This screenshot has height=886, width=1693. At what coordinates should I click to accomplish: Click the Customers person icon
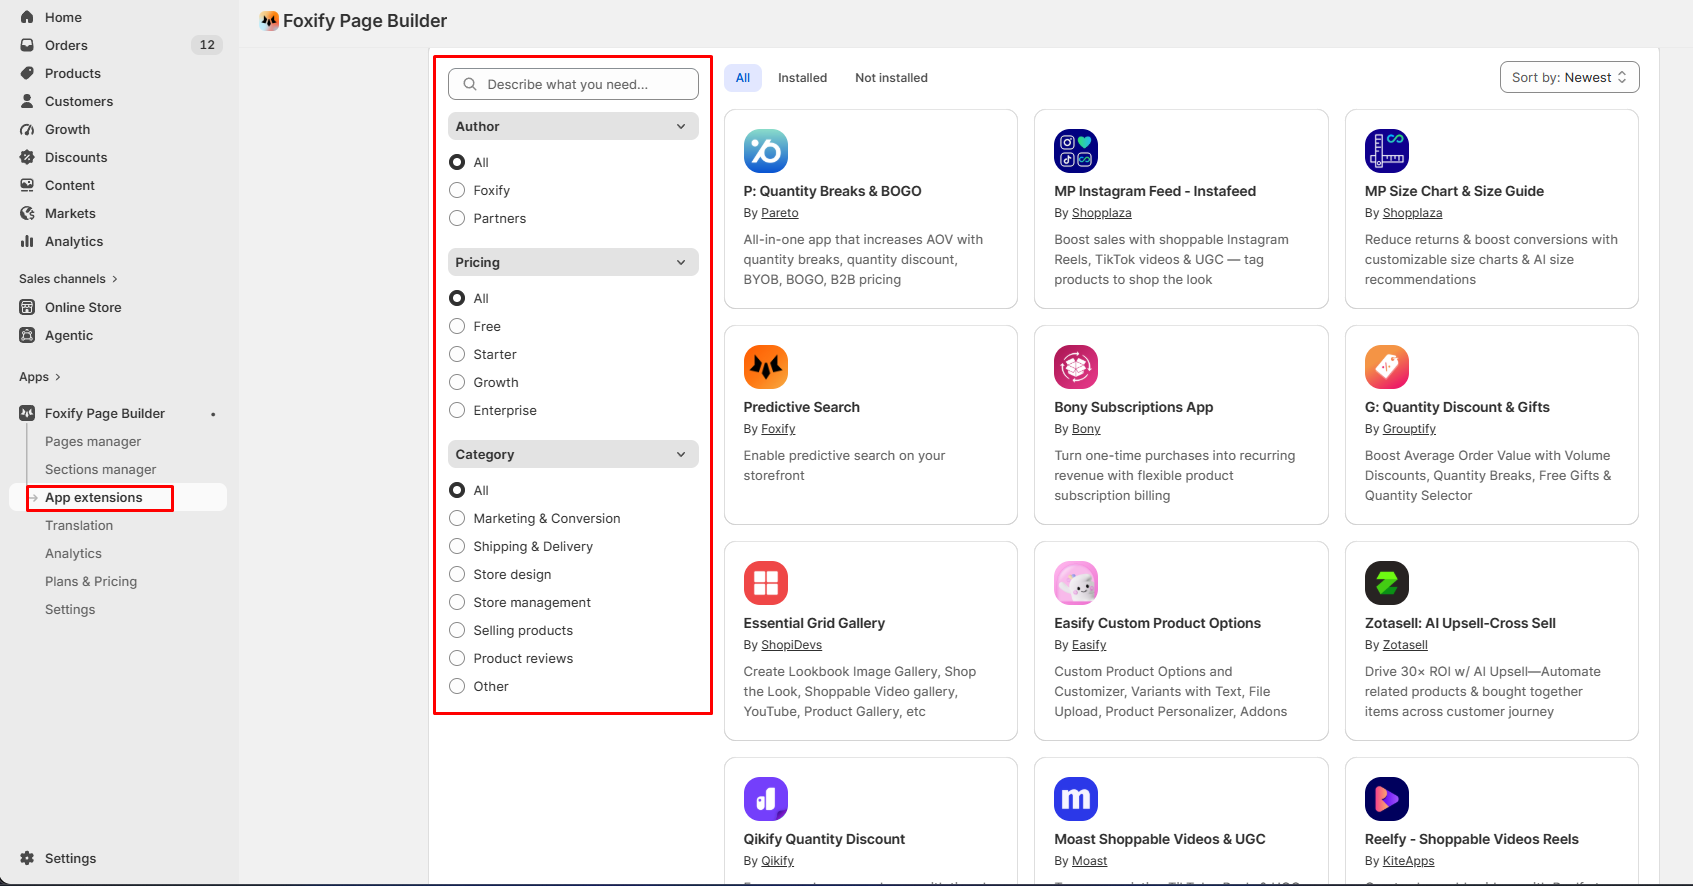pos(27,101)
